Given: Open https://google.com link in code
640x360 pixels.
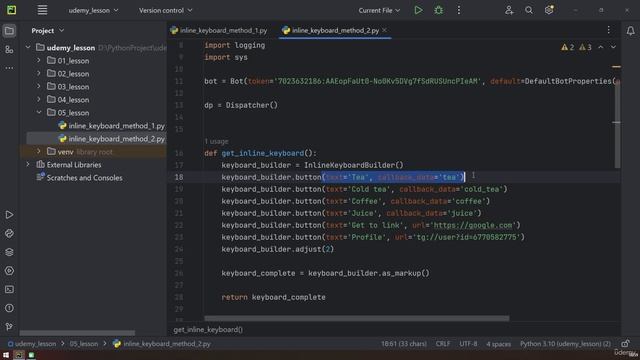Looking at the screenshot, I should [473, 225].
